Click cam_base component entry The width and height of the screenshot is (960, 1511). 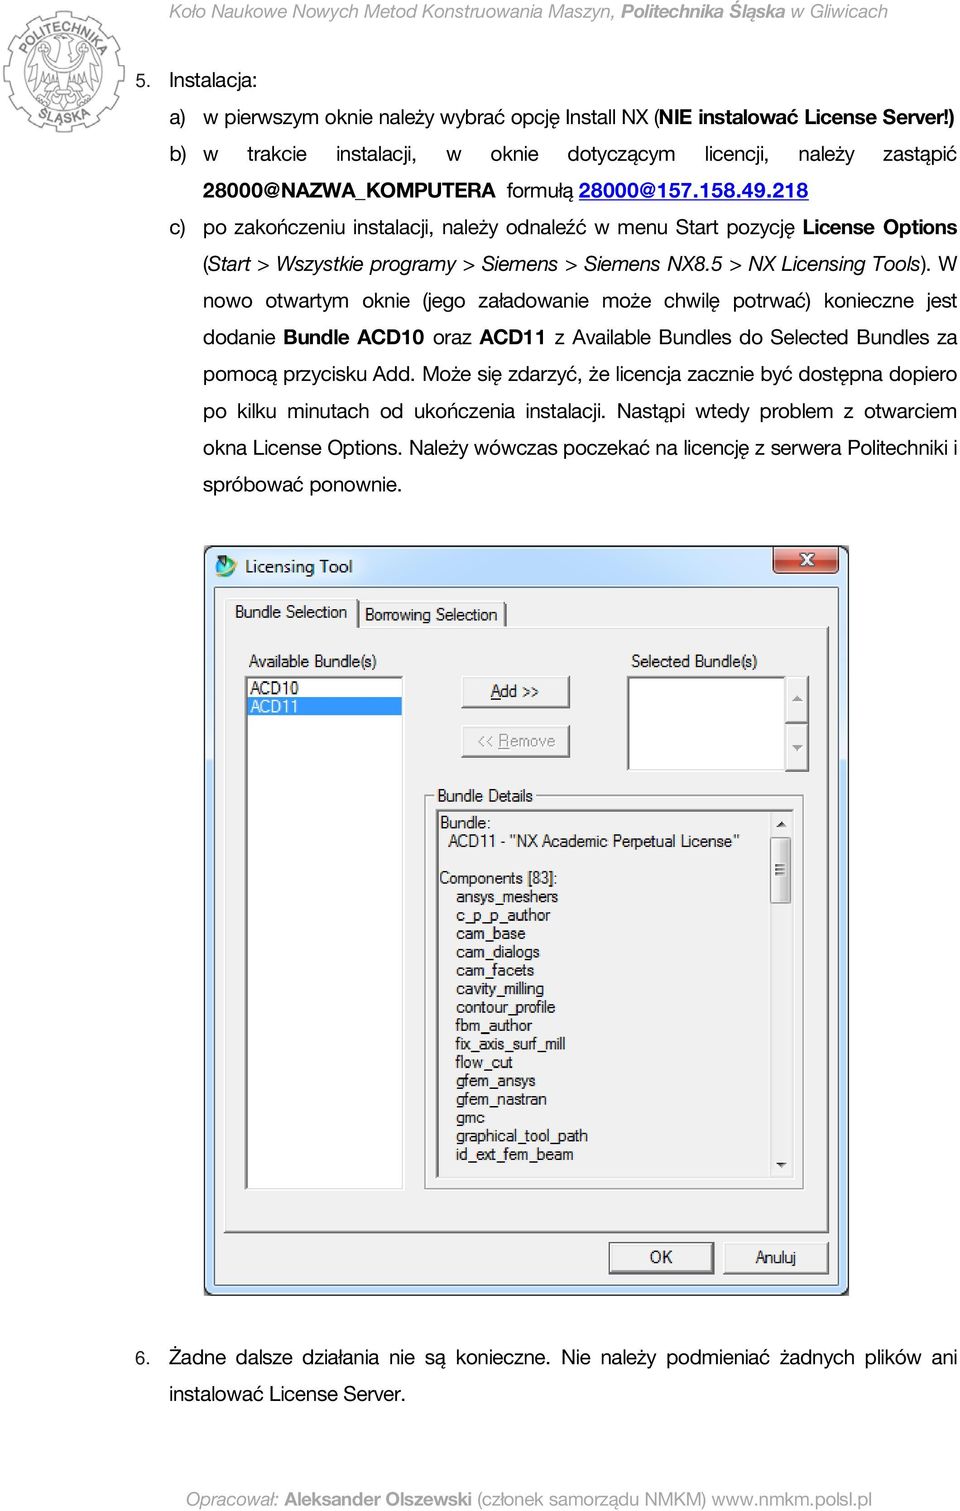coord(490,933)
